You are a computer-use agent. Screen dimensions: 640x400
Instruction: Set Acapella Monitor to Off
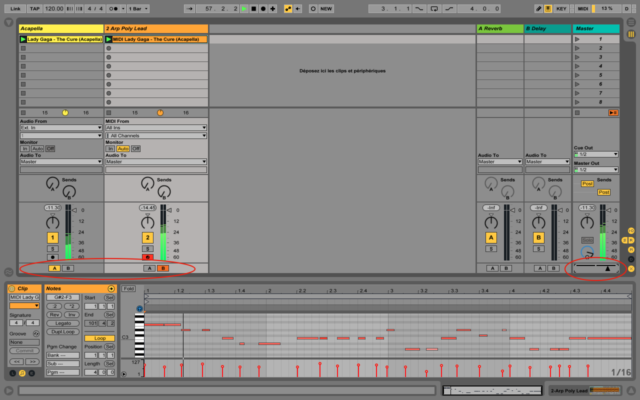pyautogui.click(x=50, y=149)
